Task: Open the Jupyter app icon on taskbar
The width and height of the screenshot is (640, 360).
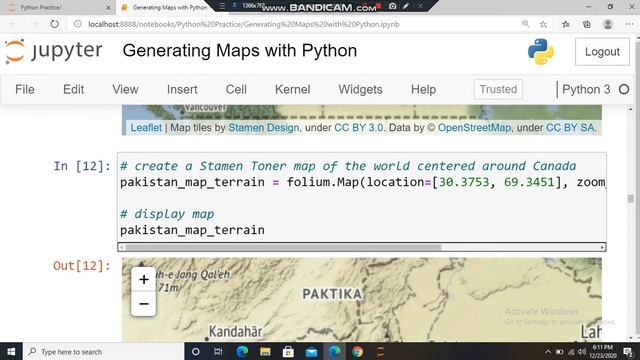Action: click(x=380, y=351)
